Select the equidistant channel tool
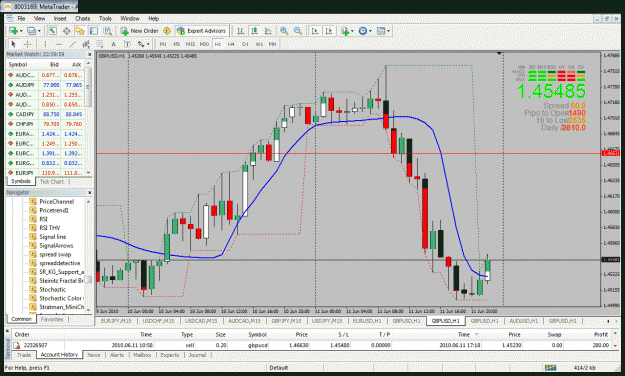This screenshot has height=376, width=625. click(x=86, y=44)
